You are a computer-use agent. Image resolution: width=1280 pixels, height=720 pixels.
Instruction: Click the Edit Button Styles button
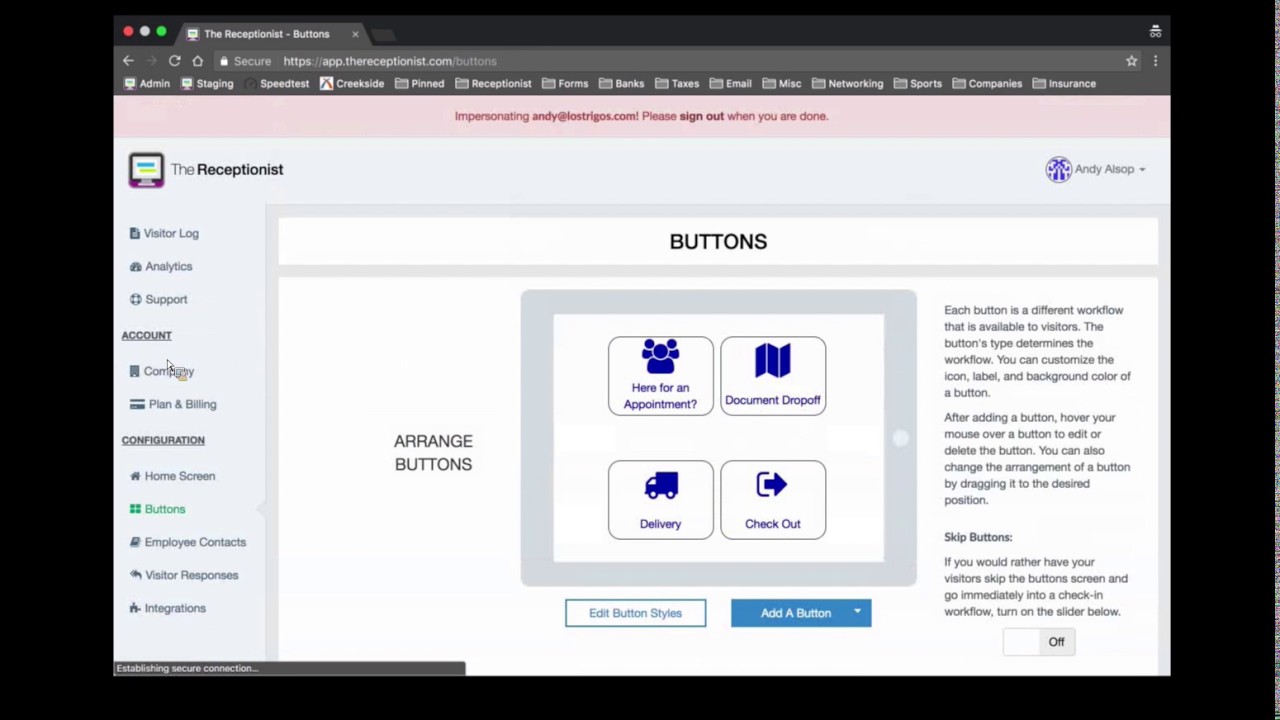635,613
